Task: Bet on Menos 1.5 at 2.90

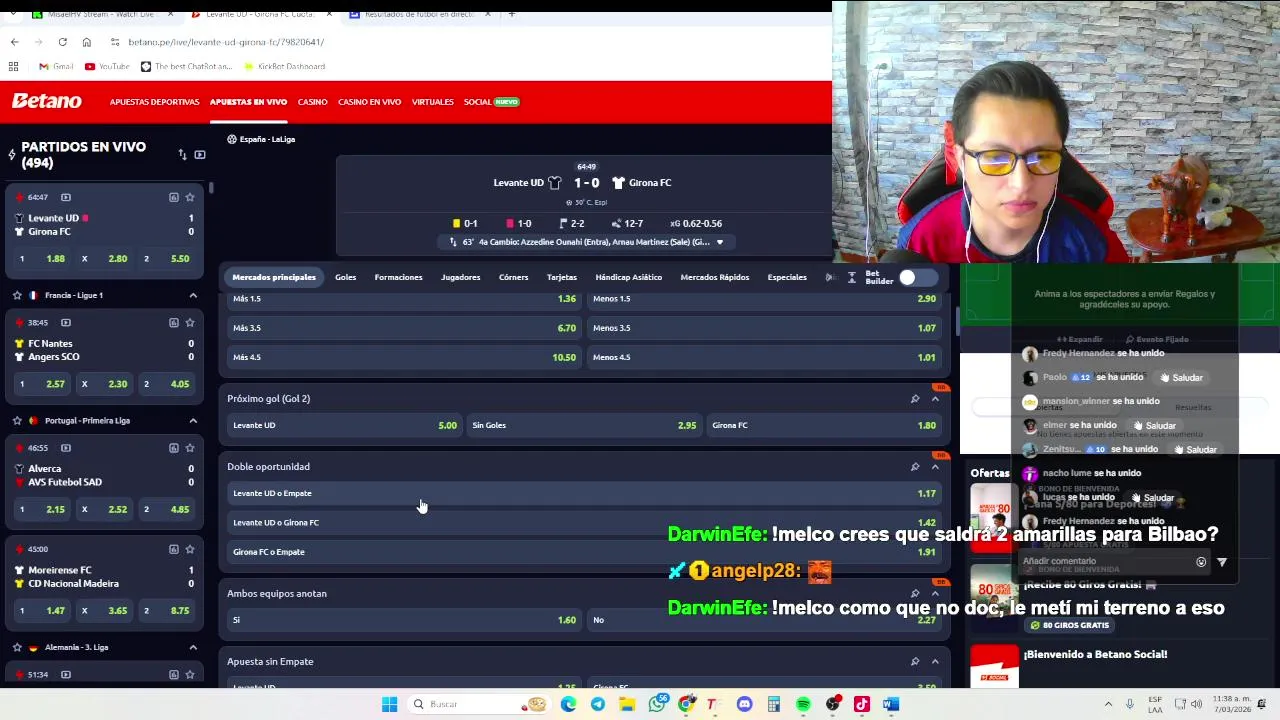Action: [x=764, y=299]
